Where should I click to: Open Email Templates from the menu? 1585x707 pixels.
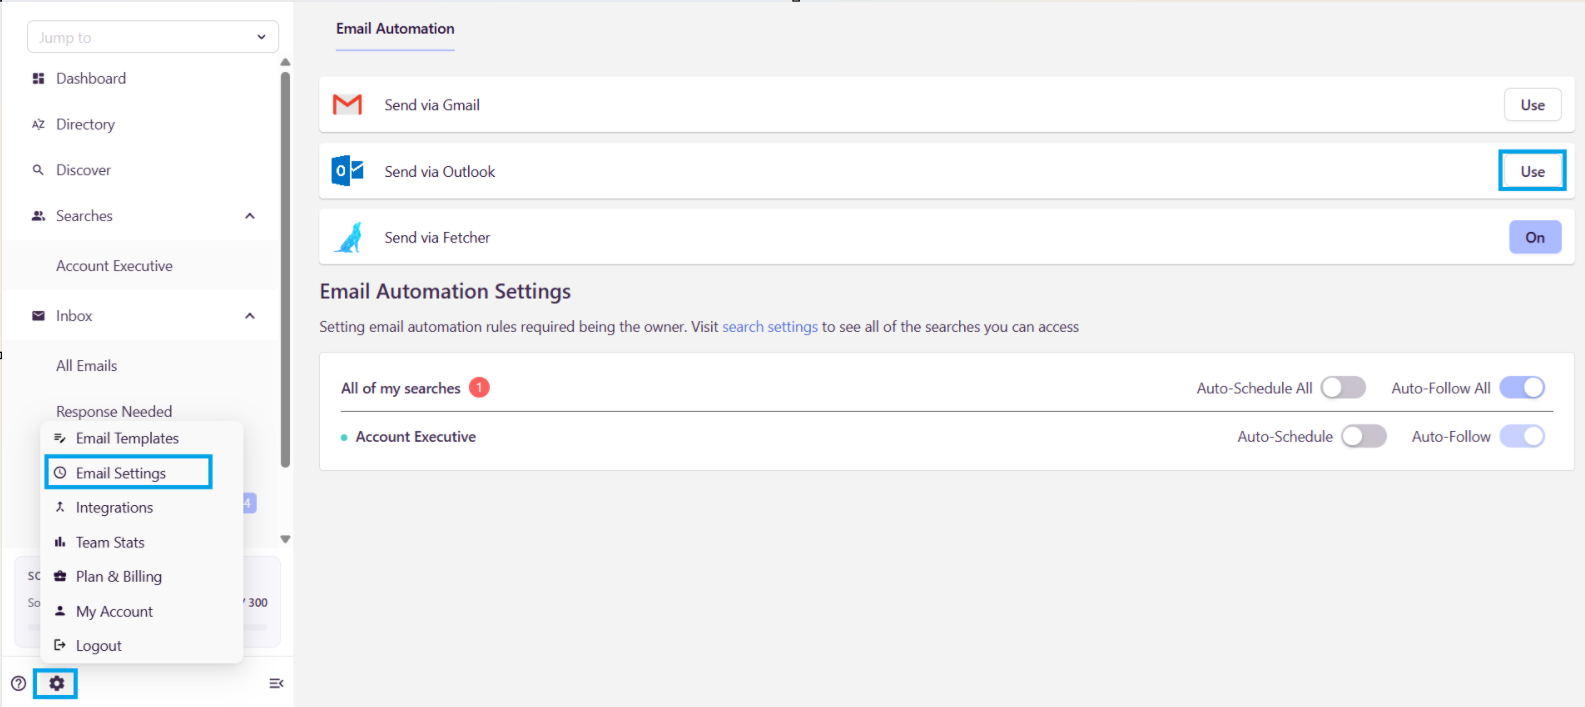click(x=128, y=438)
